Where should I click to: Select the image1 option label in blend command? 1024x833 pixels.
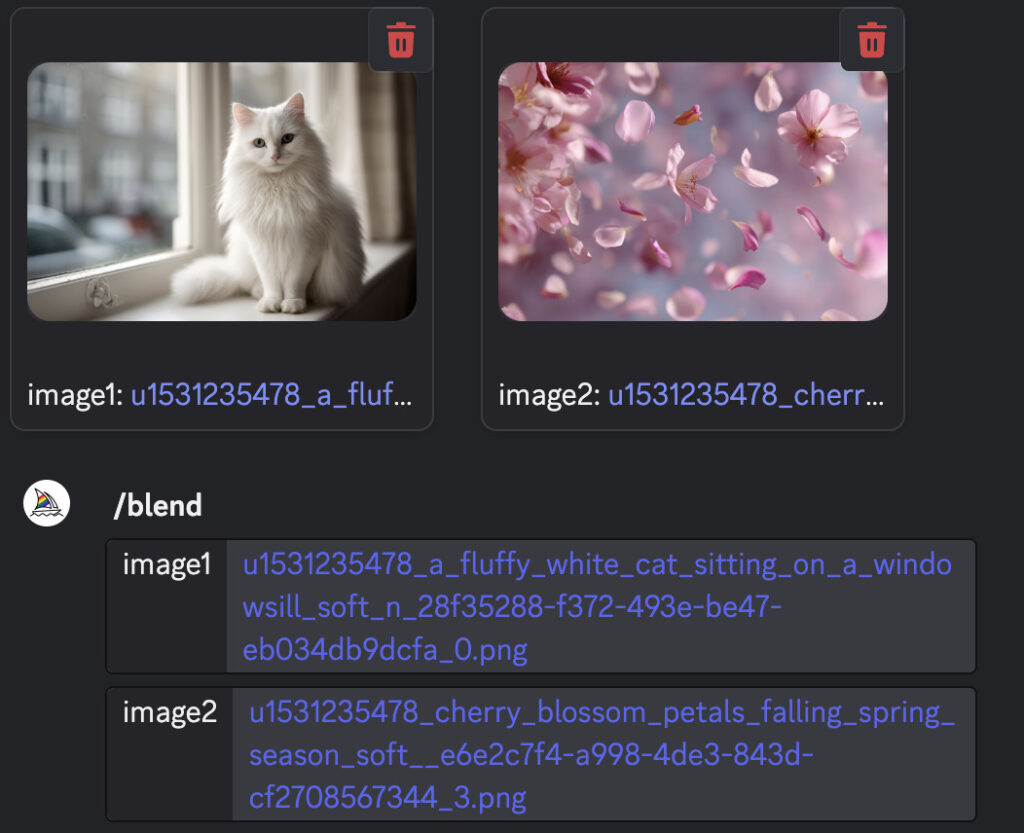point(167,565)
